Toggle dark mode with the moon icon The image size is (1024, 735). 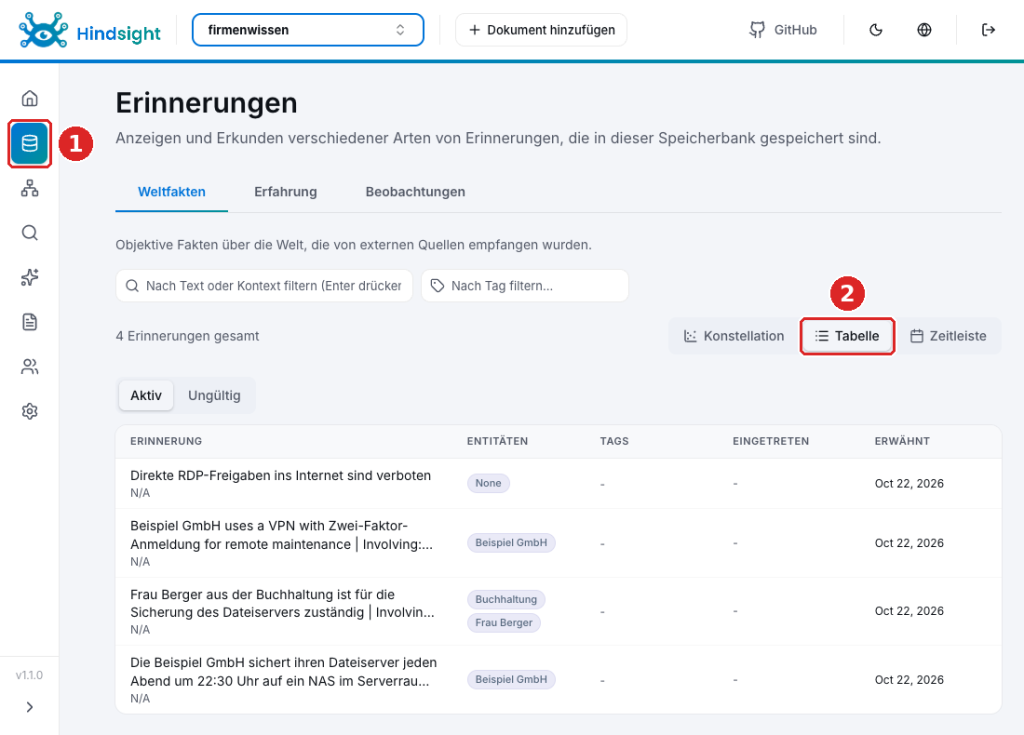tap(876, 30)
